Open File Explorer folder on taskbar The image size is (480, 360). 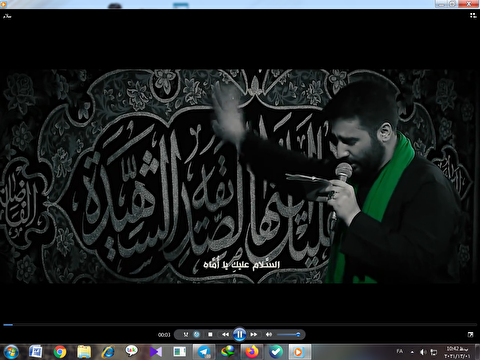[x=84, y=352]
